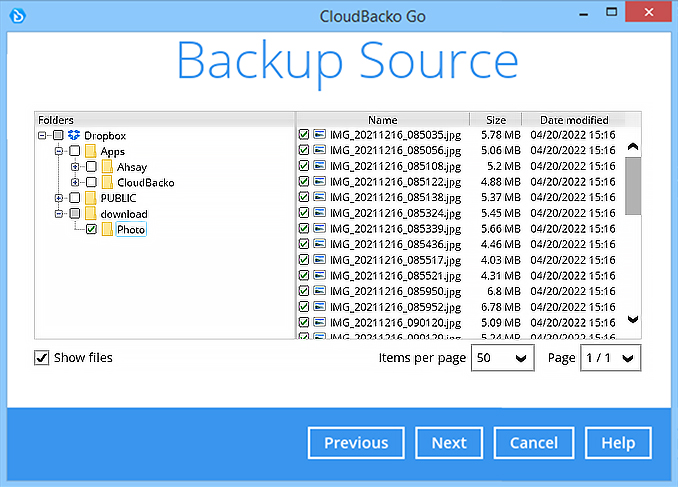Click image icon of IMG_20211216_090120.jpg
Screen dimensions: 678x487
click(320, 322)
